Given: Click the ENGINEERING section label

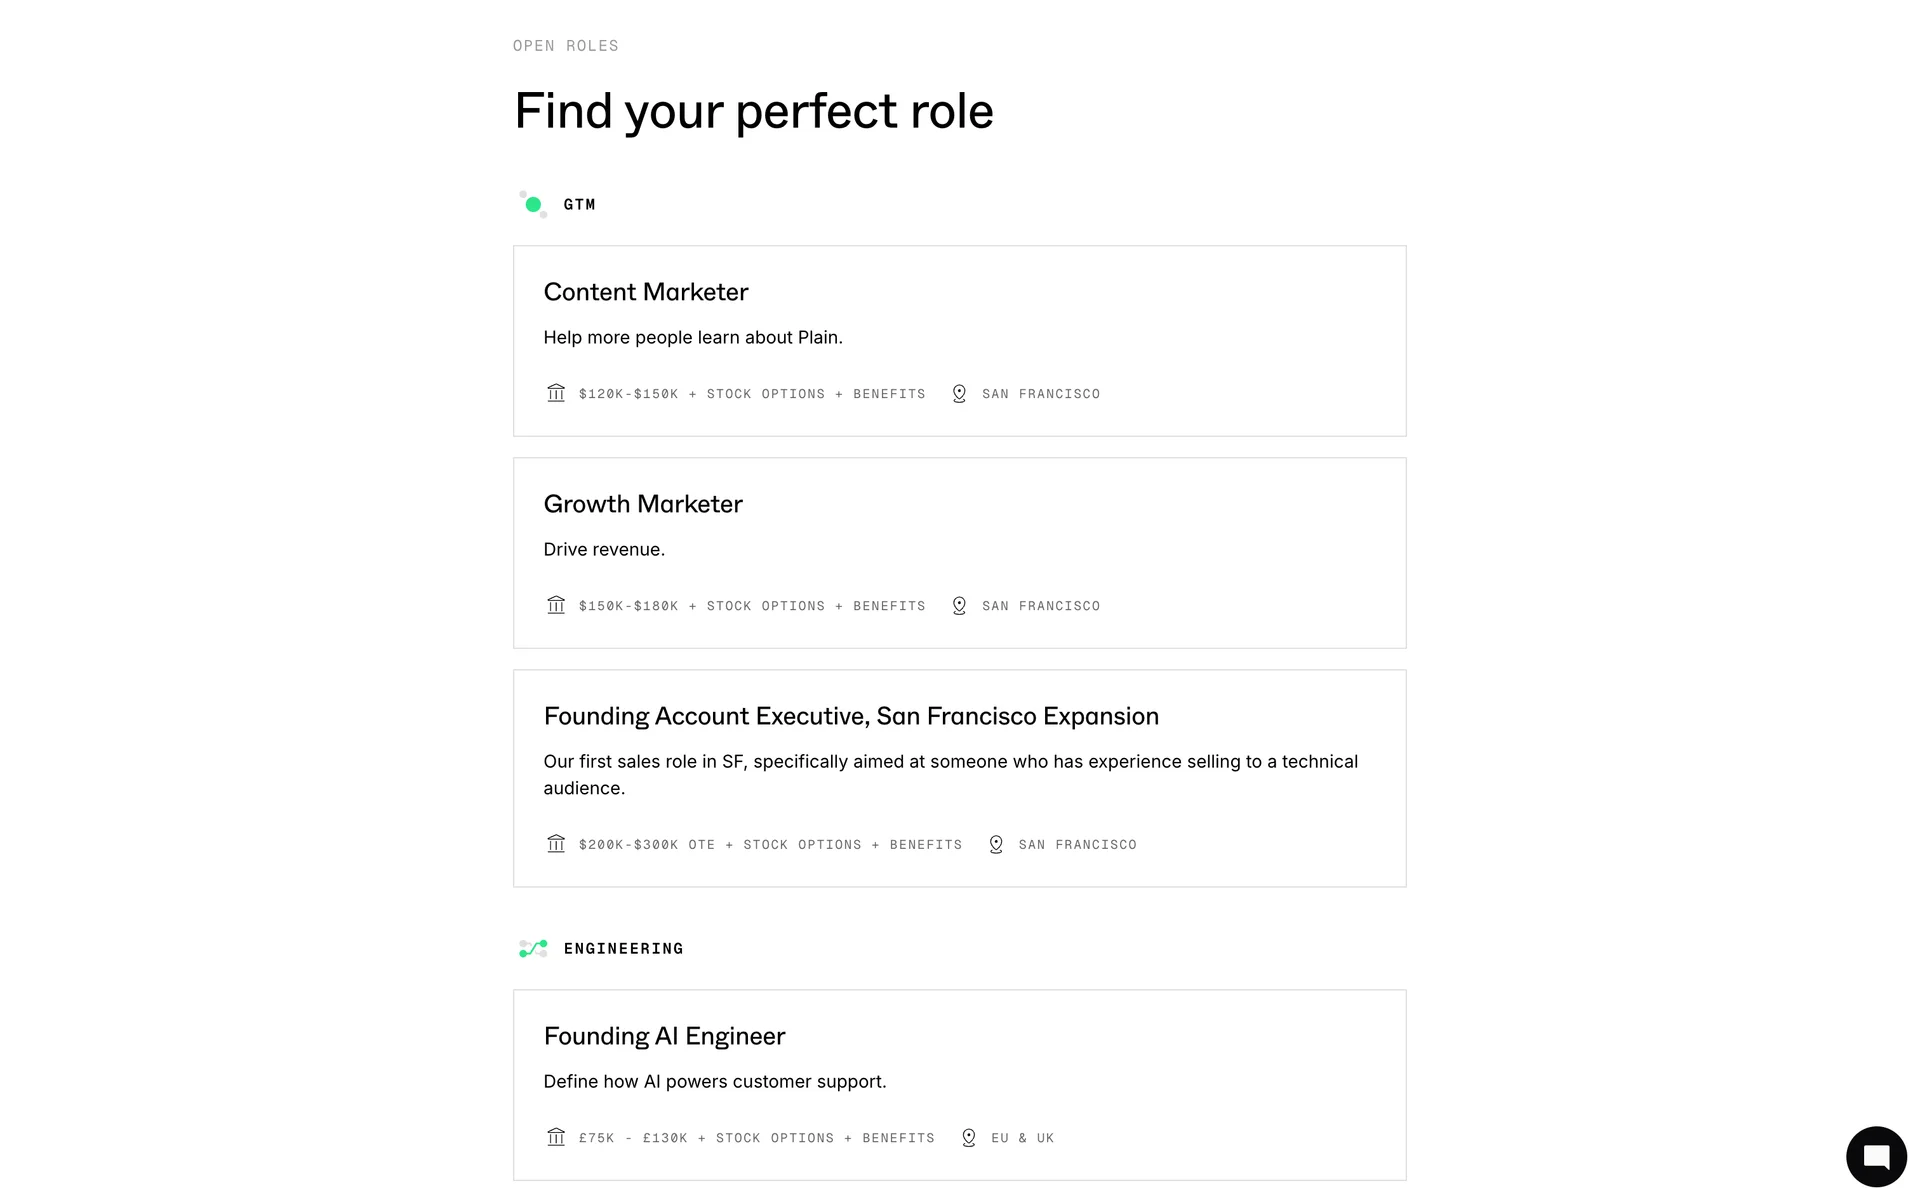Looking at the screenshot, I should tap(623, 949).
